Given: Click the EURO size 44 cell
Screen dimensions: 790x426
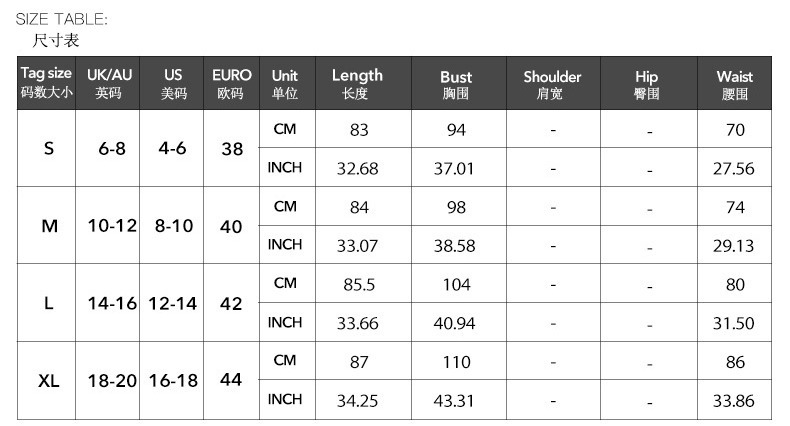Looking at the screenshot, I should click(231, 381).
